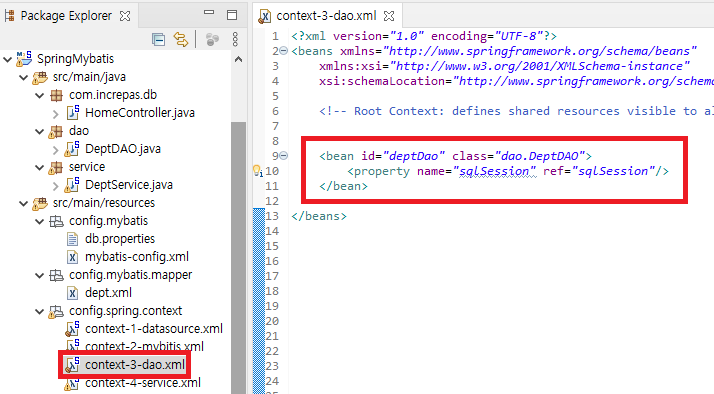
Task: Fold the bean element at line 9
Action: click(x=283, y=156)
